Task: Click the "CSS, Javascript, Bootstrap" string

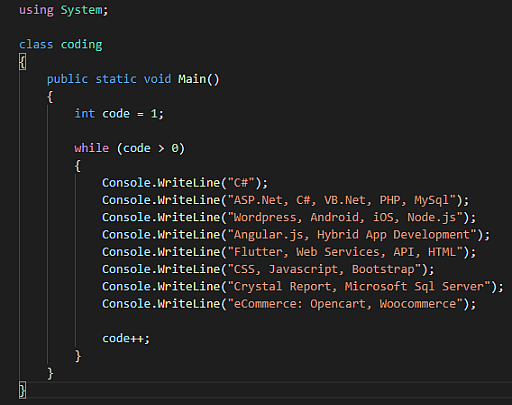Action: pyautogui.click(x=324, y=269)
